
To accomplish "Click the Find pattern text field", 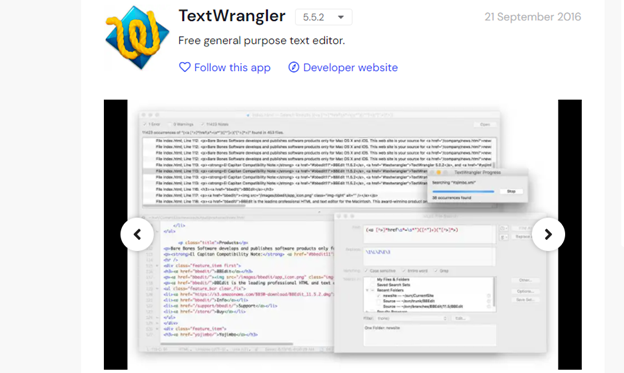I will click(x=429, y=234).
